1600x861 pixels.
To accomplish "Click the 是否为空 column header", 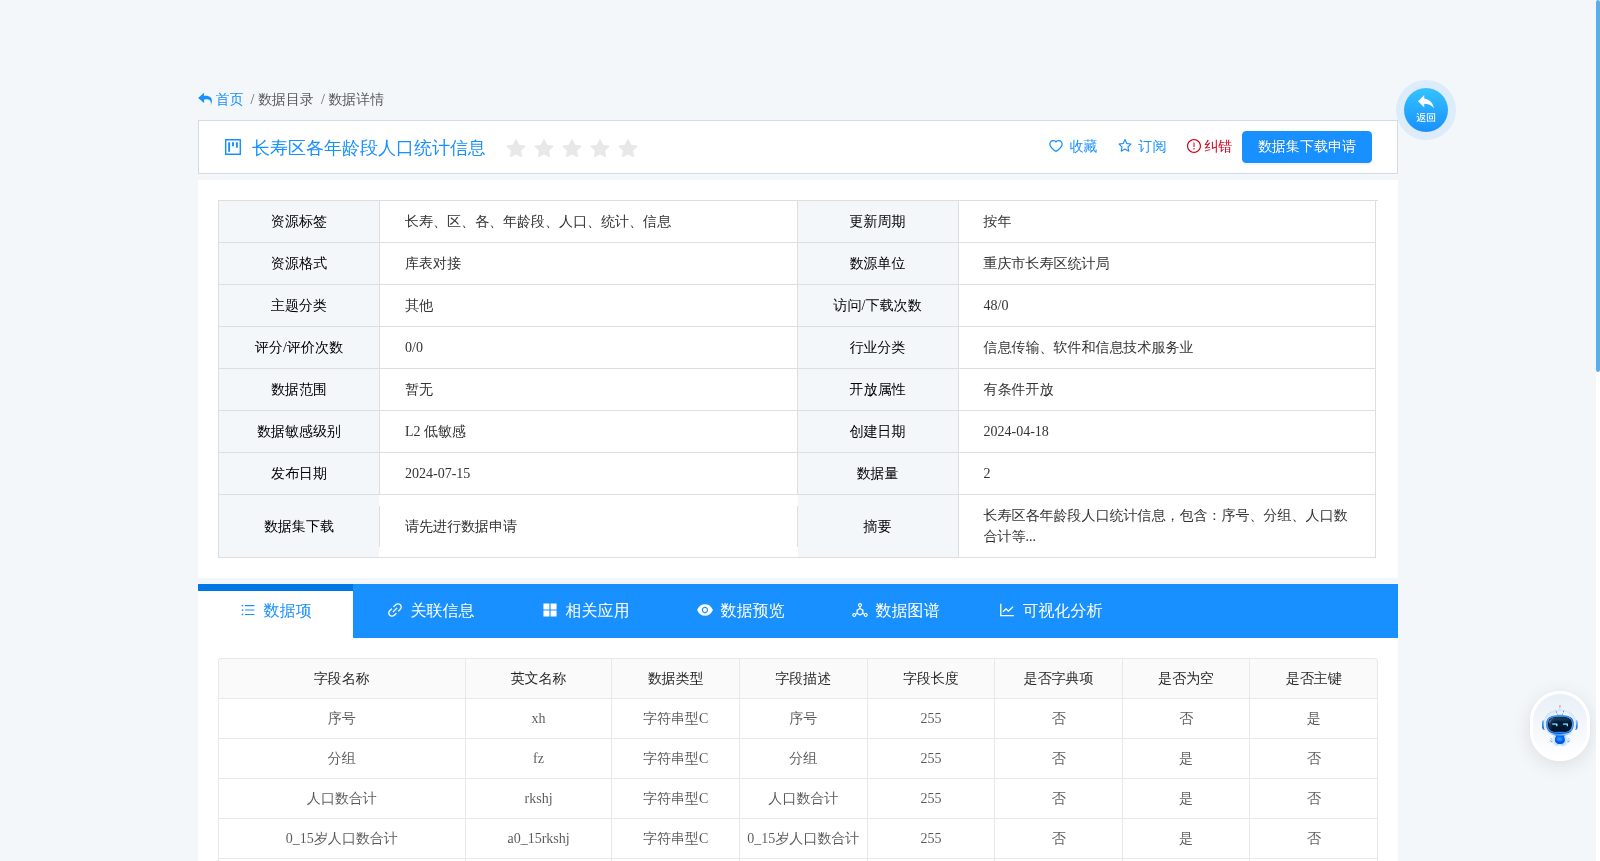I will coord(1186,678).
